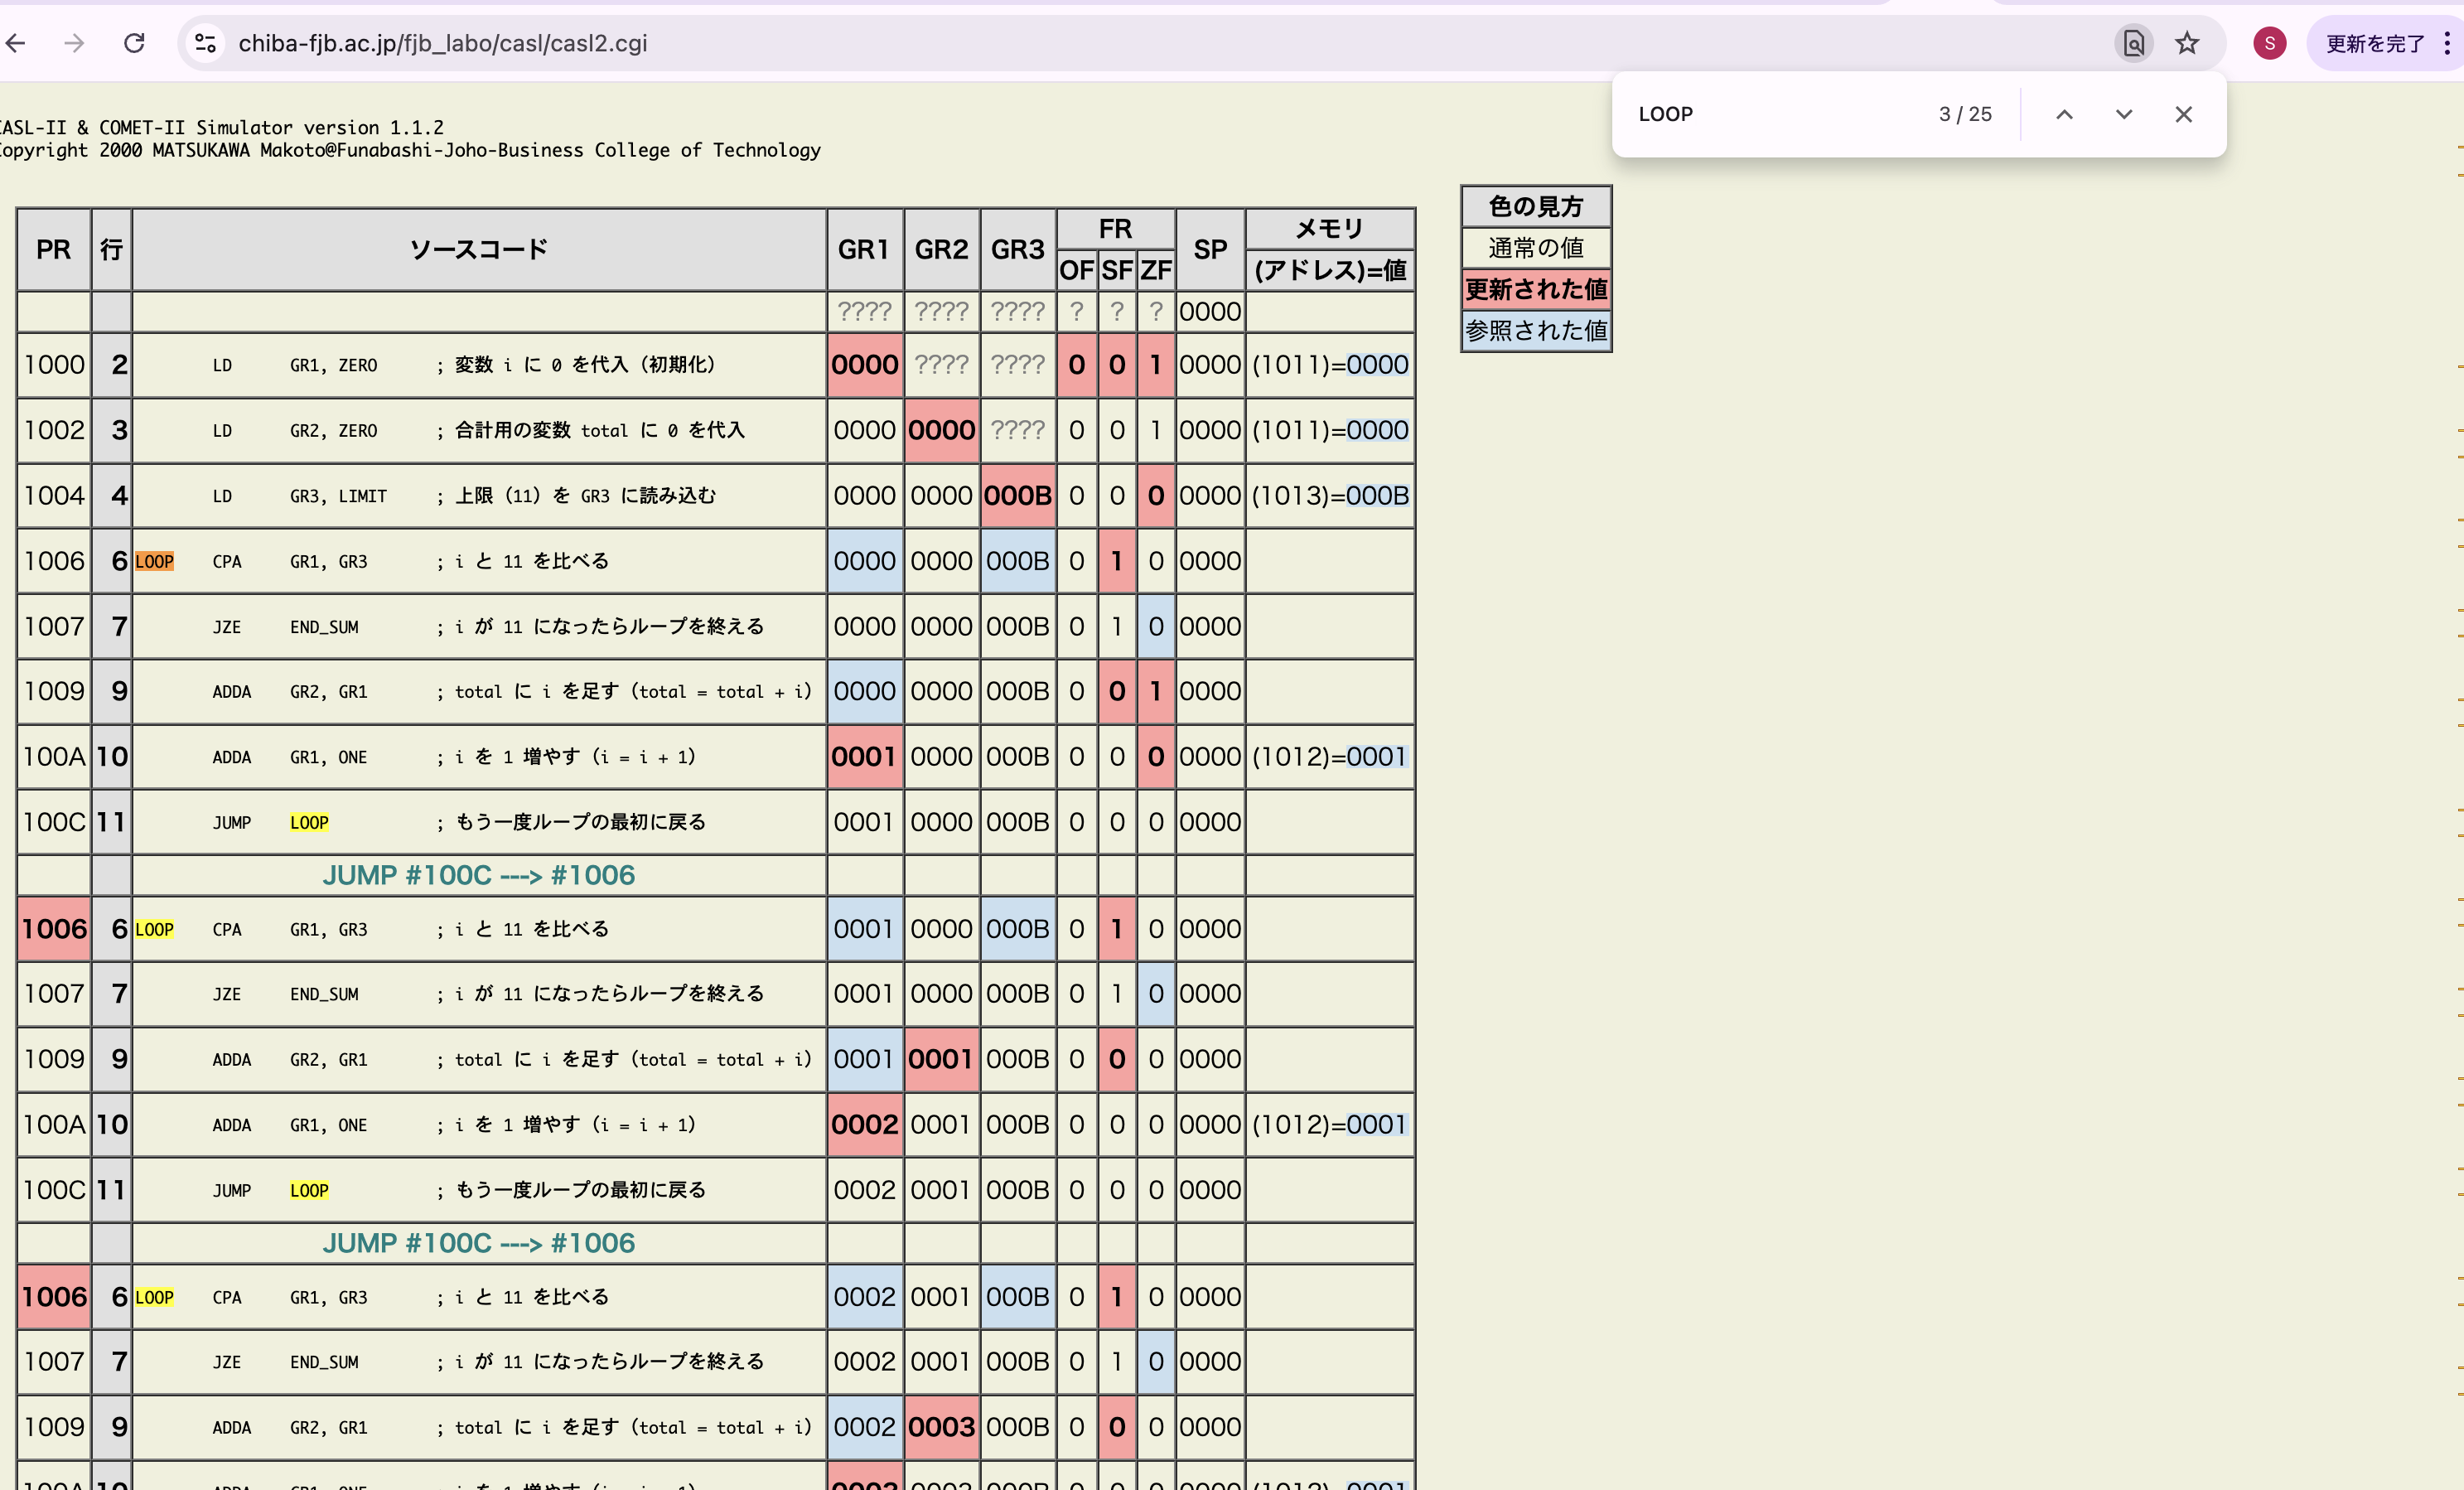Click the browser back navigation icon
The image size is (2464, 1490).
click(16, 43)
